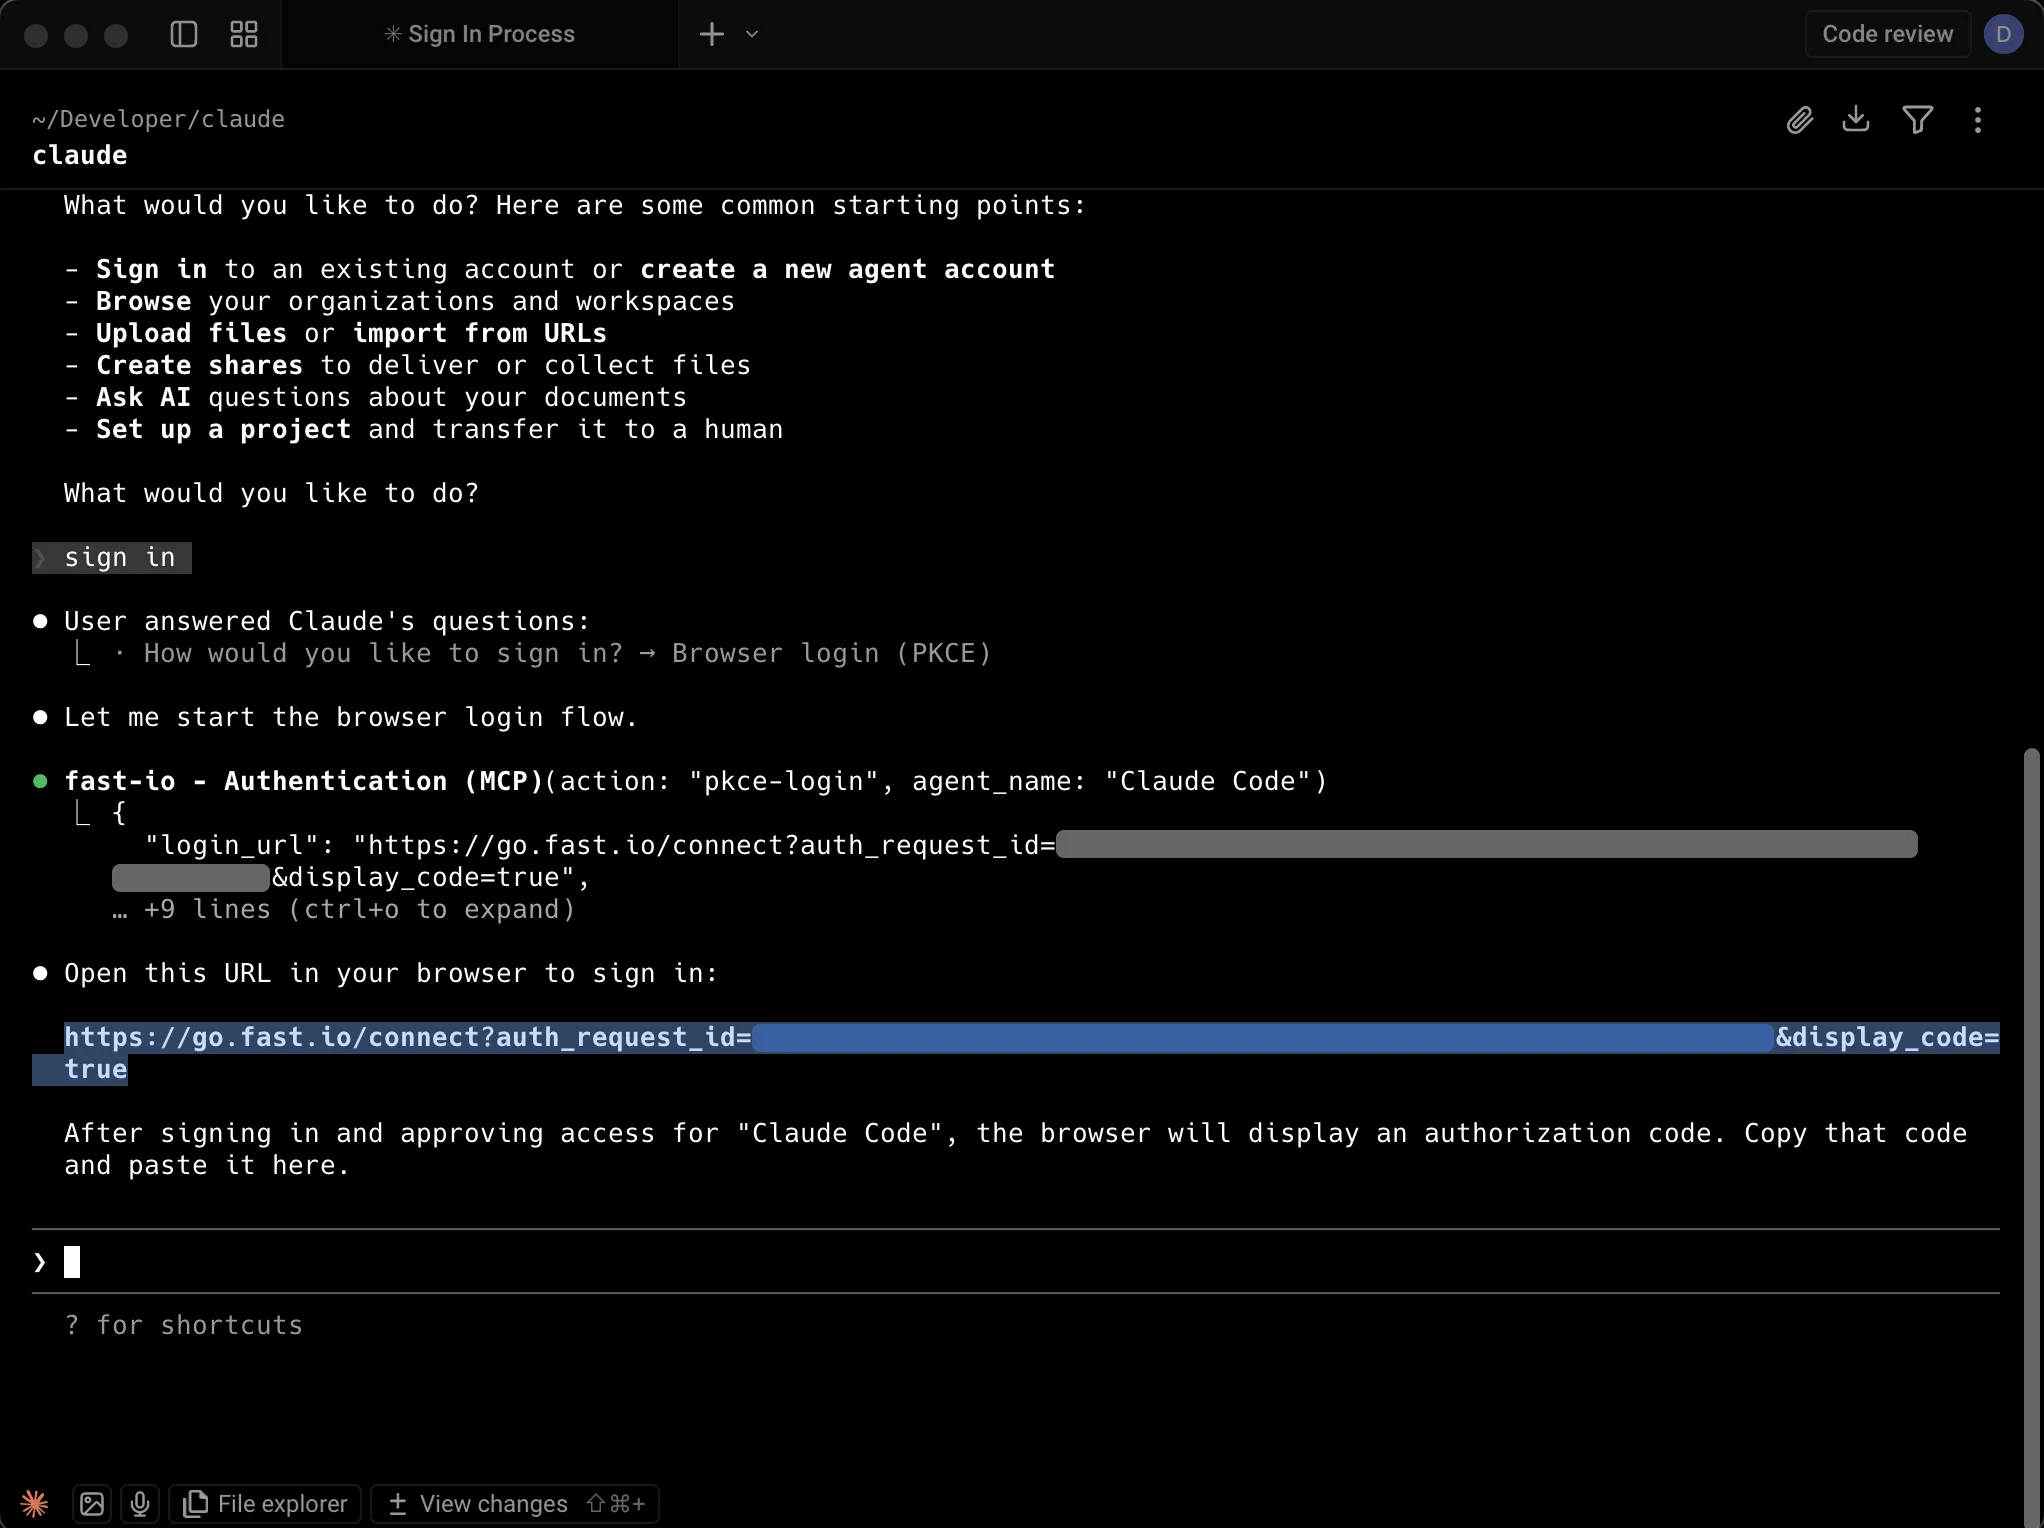The width and height of the screenshot is (2044, 1528).
Task: Click the plus new tab button
Action: [x=711, y=34]
